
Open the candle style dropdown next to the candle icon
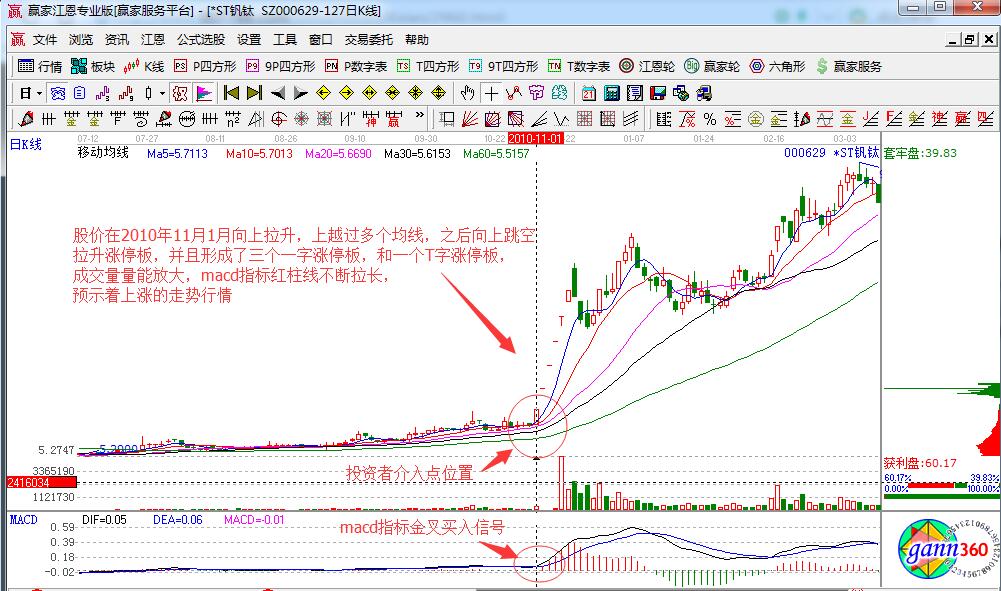tap(162, 93)
